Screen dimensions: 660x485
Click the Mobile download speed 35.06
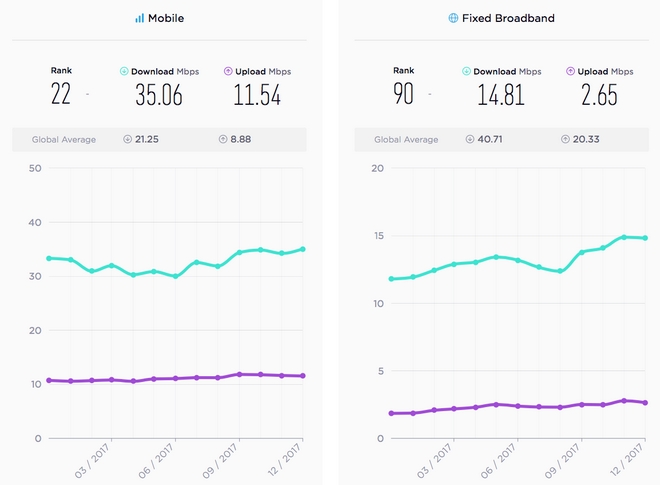(160, 95)
